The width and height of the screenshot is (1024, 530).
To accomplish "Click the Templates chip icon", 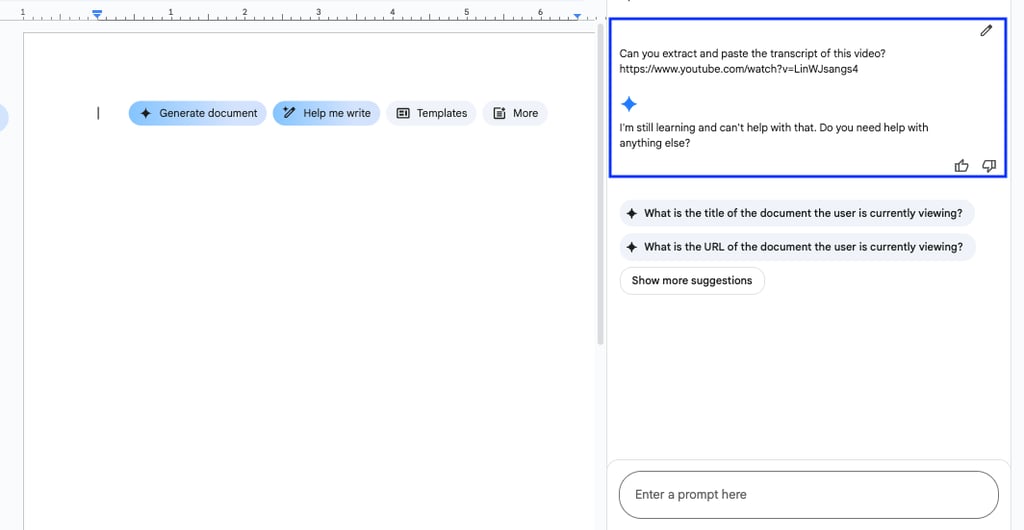I will [403, 113].
